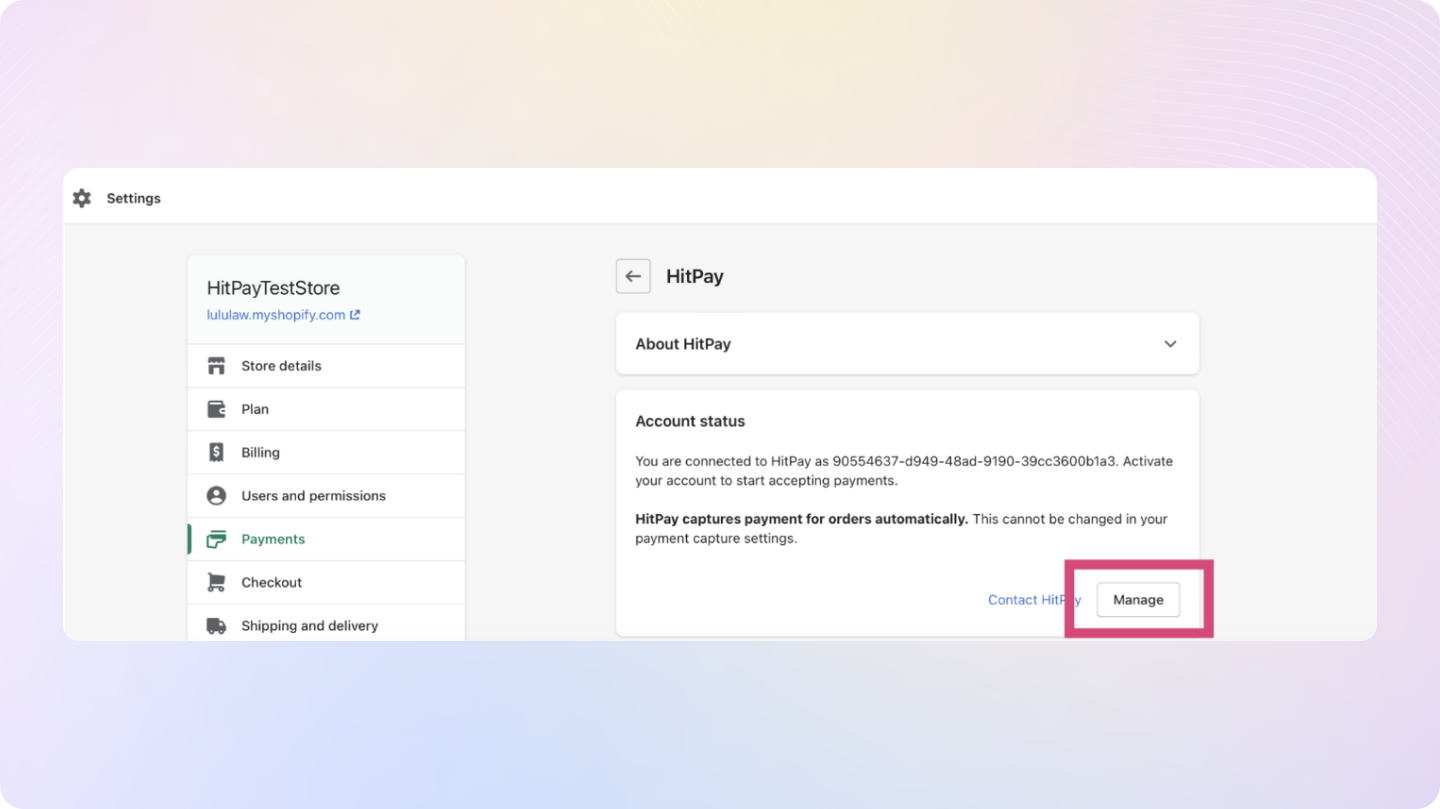Click the Plan wallet icon
Viewport: 1440px width, 809px height.
tap(216, 409)
